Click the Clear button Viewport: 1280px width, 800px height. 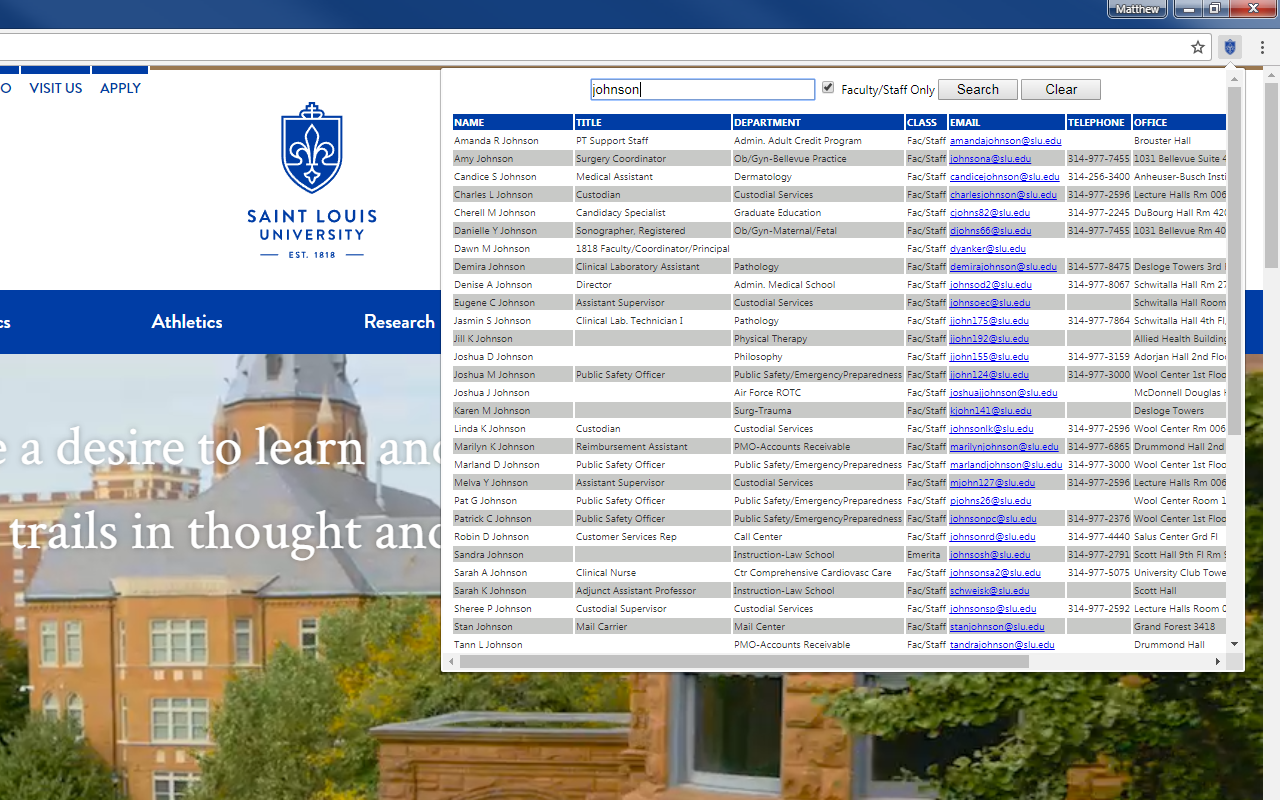tap(1061, 89)
